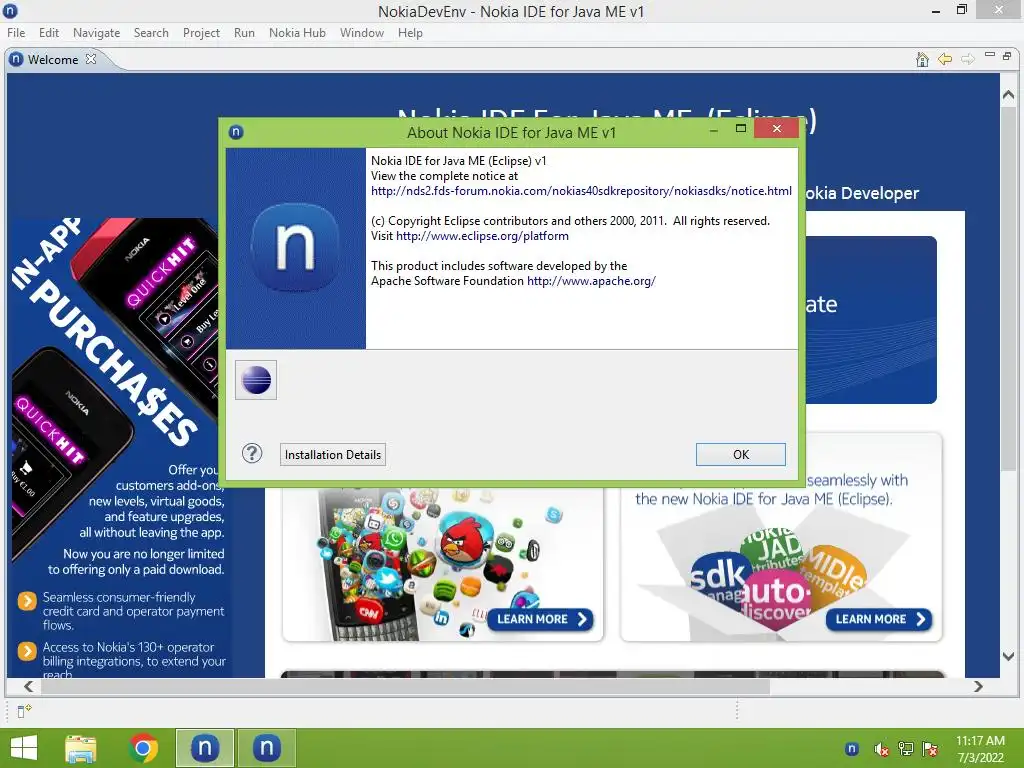Click the Nokia icon in About dialog title bar
Viewport: 1024px width, 768px height.
click(236, 133)
